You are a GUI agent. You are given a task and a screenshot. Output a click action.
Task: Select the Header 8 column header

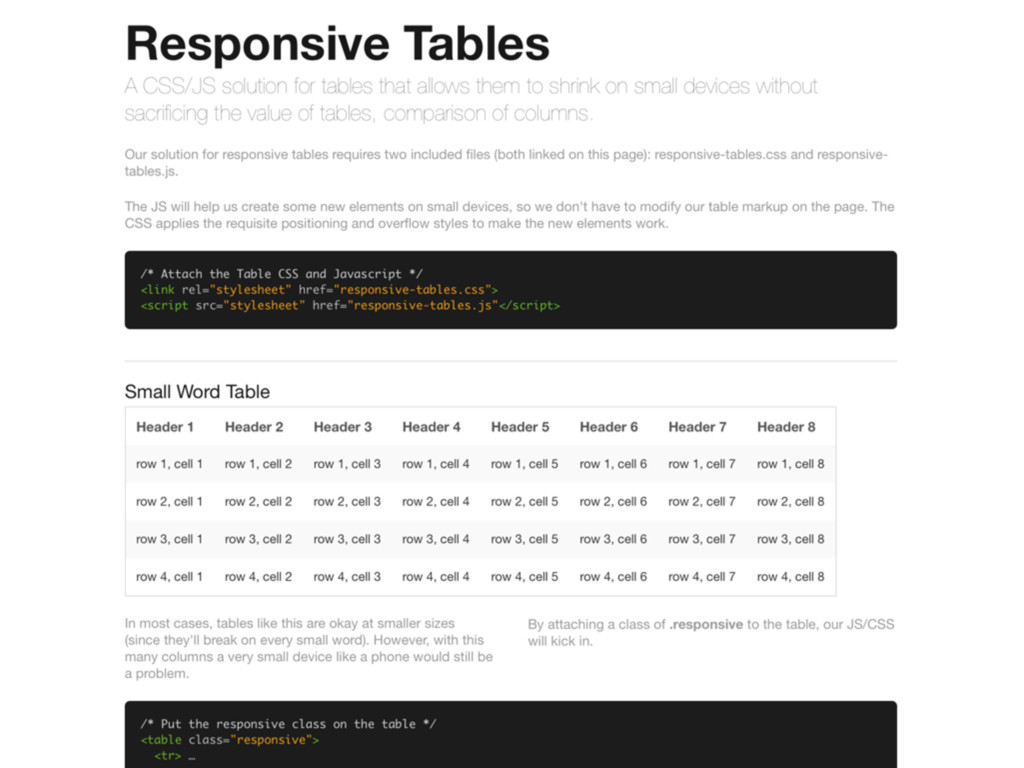(786, 427)
